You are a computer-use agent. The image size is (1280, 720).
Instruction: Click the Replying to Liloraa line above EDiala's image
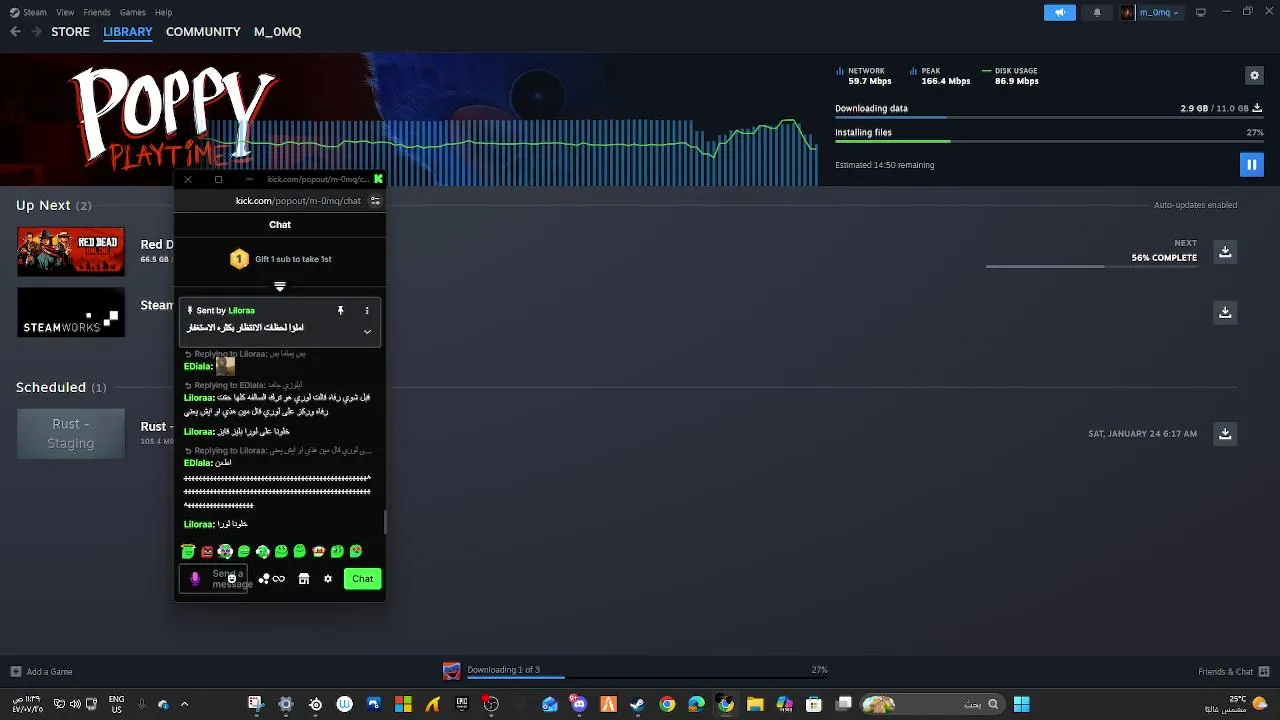click(x=245, y=354)
